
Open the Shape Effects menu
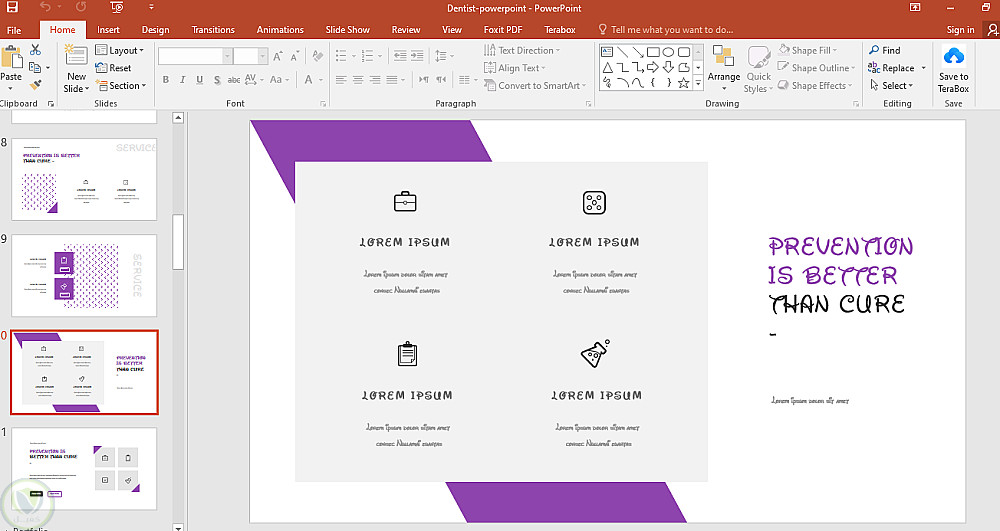coord(814,85)
